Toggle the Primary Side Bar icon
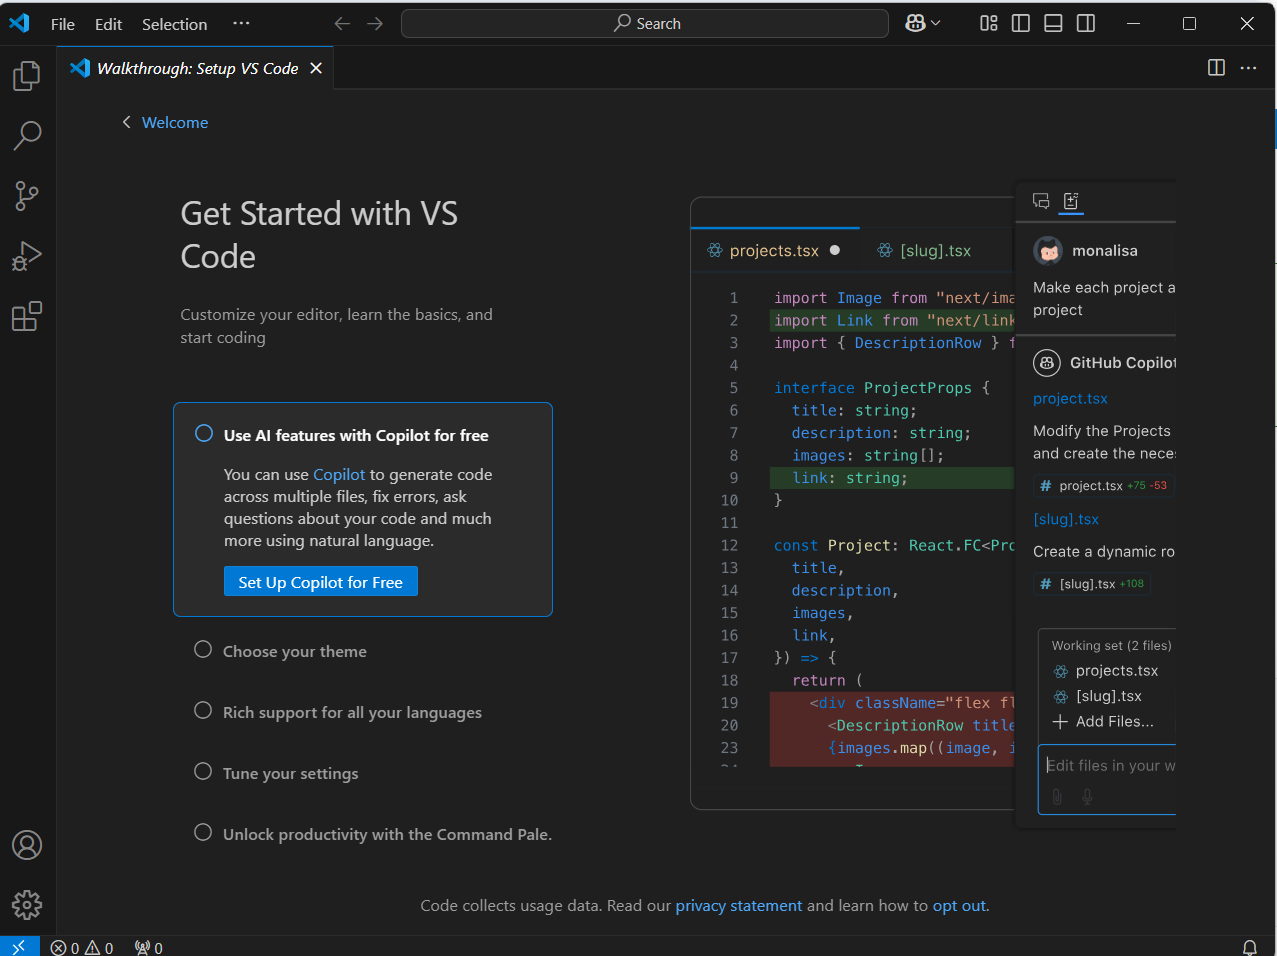Image resolution: width=1277 pixels, height=956 pixels. pyautogui.click(x=1021, y=23)
